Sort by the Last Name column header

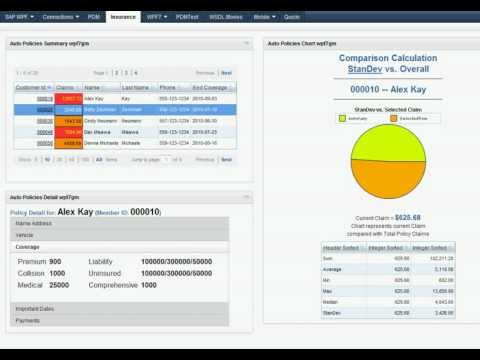coord(139,87)
